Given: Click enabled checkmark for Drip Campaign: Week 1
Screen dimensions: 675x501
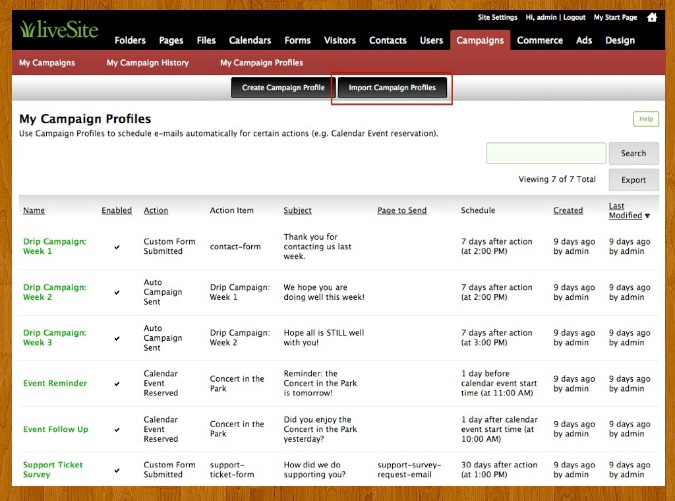Looking at the screenshot, I should pyautogui.click(x=117, y=247).
